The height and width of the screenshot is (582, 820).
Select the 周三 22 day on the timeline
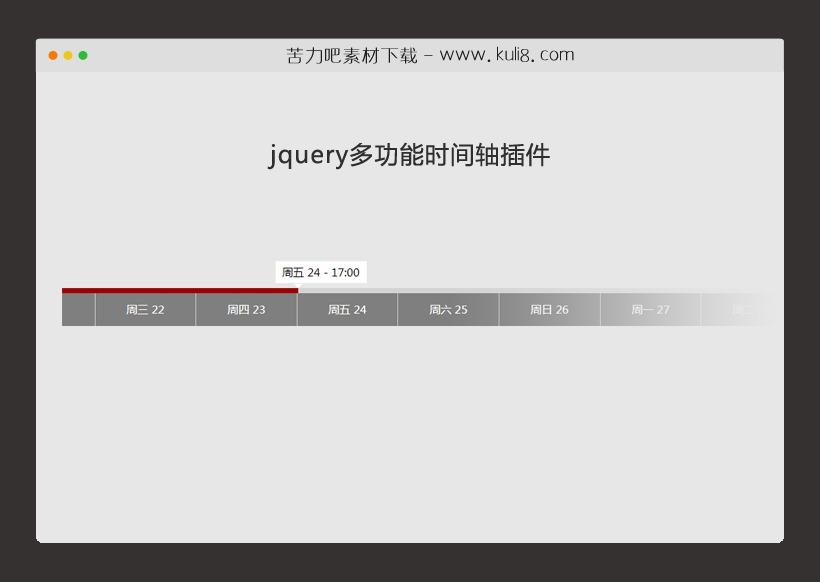coord(145,309)
